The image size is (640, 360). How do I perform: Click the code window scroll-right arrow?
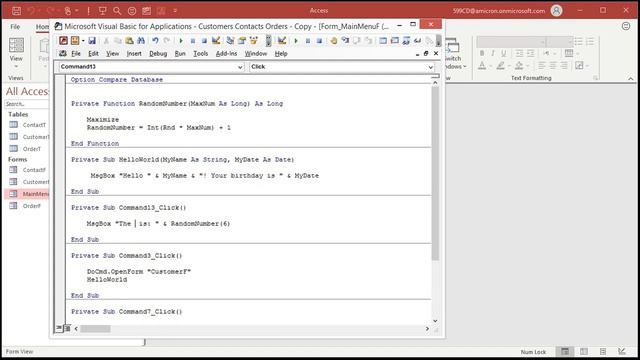[x=427, y=329]
